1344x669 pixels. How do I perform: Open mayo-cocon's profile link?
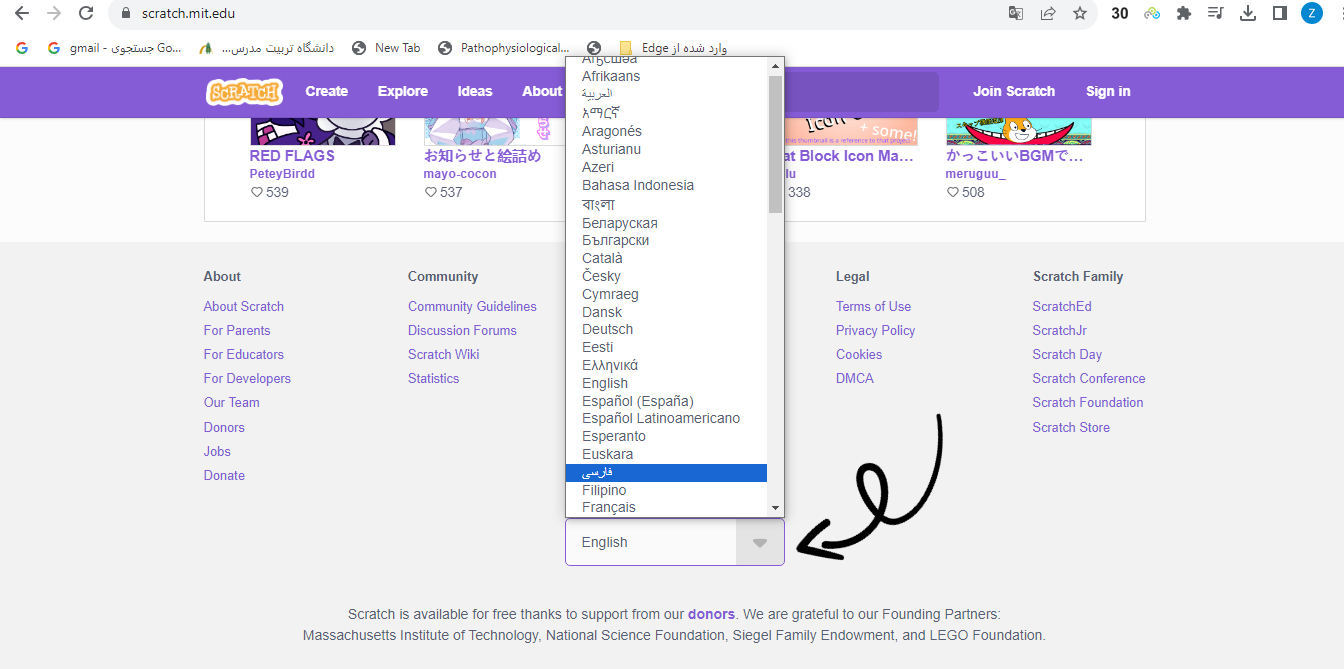click(x=460, y=174)
